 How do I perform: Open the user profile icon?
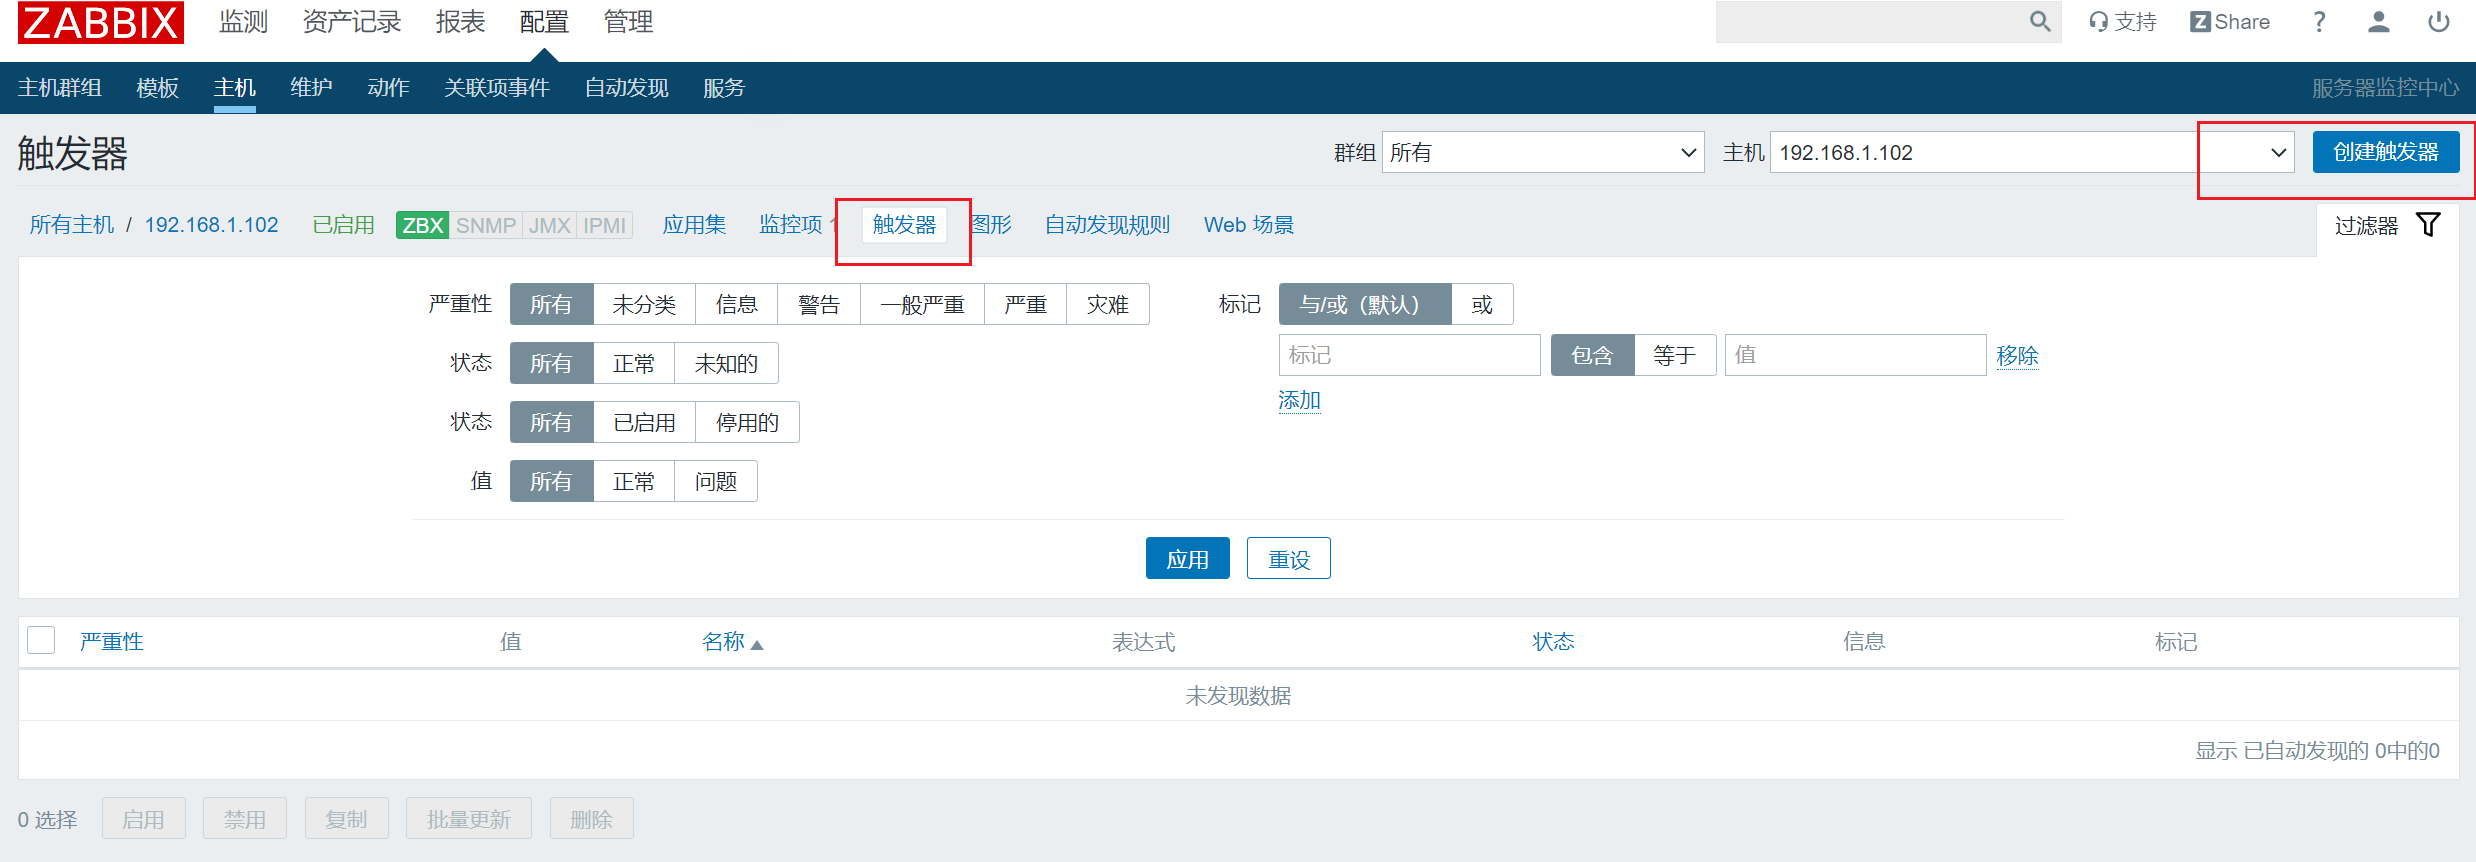2379,22
